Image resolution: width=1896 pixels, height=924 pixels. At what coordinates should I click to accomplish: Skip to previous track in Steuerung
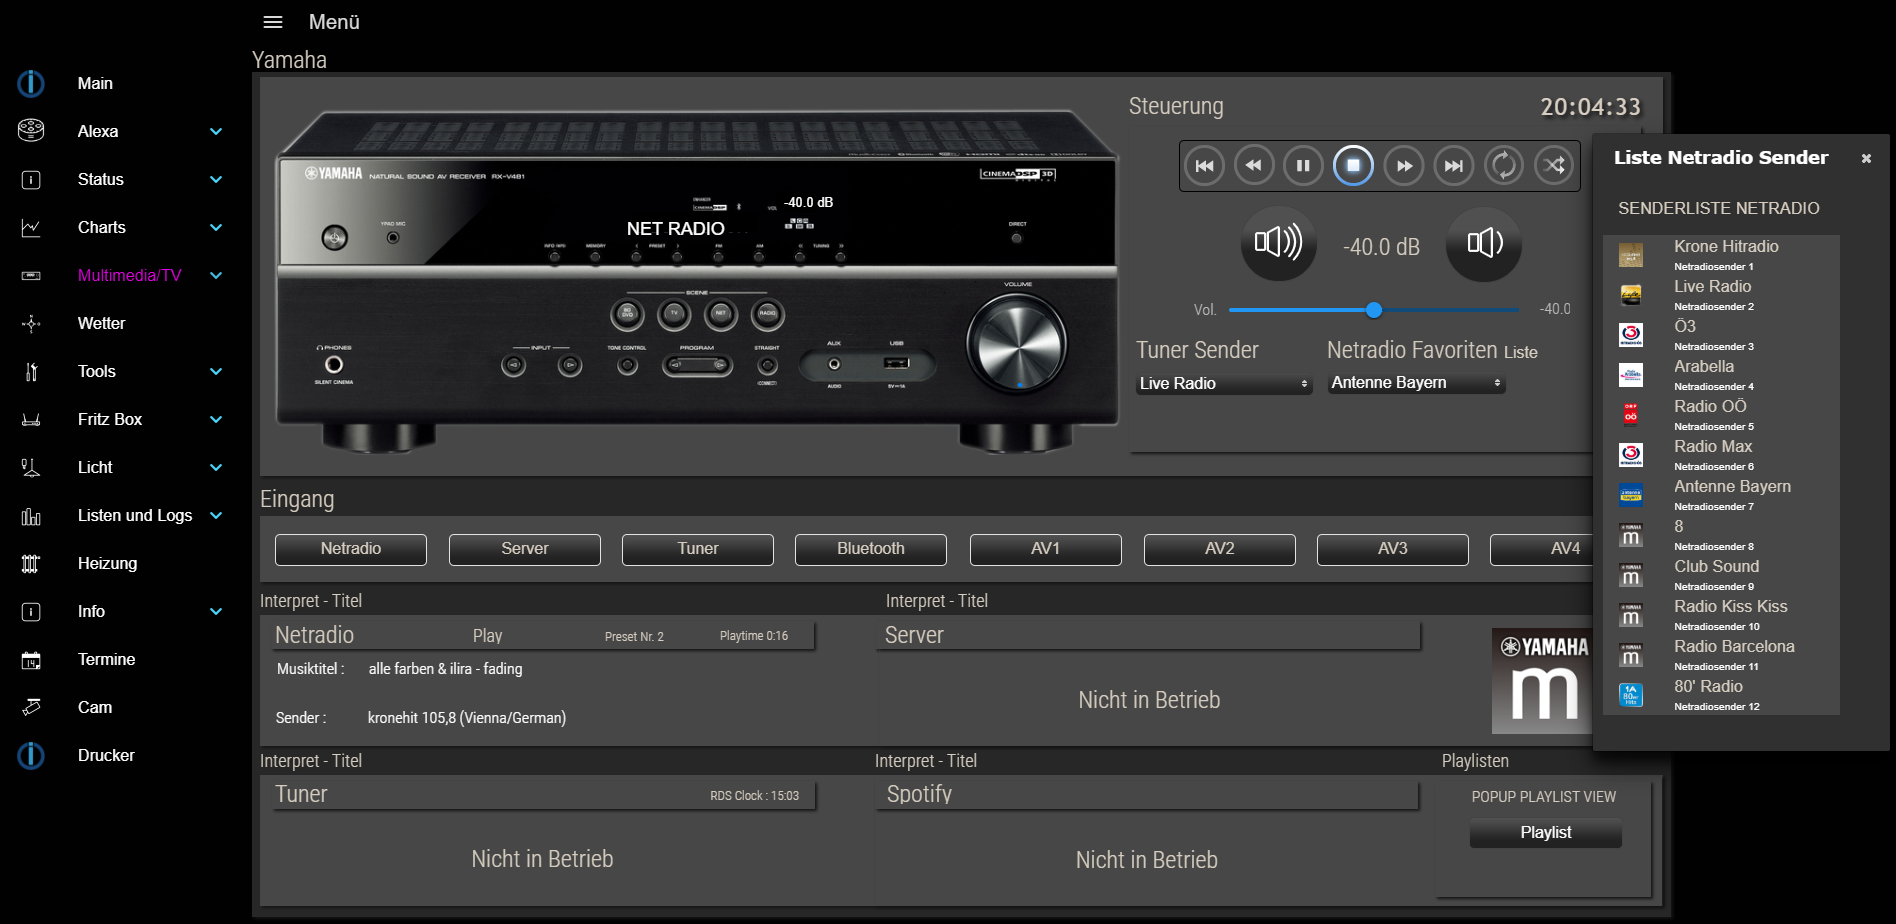pos(1204,166)
